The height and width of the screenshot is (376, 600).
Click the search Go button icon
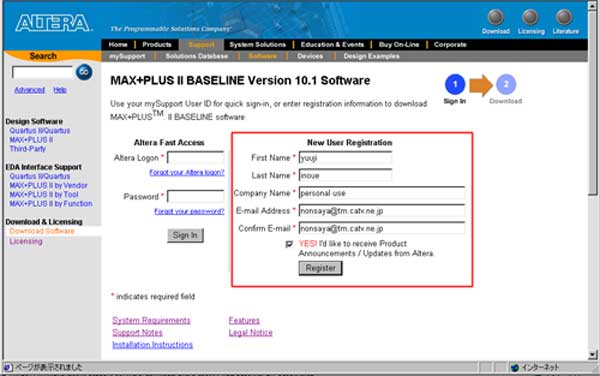tap(84, 72)
